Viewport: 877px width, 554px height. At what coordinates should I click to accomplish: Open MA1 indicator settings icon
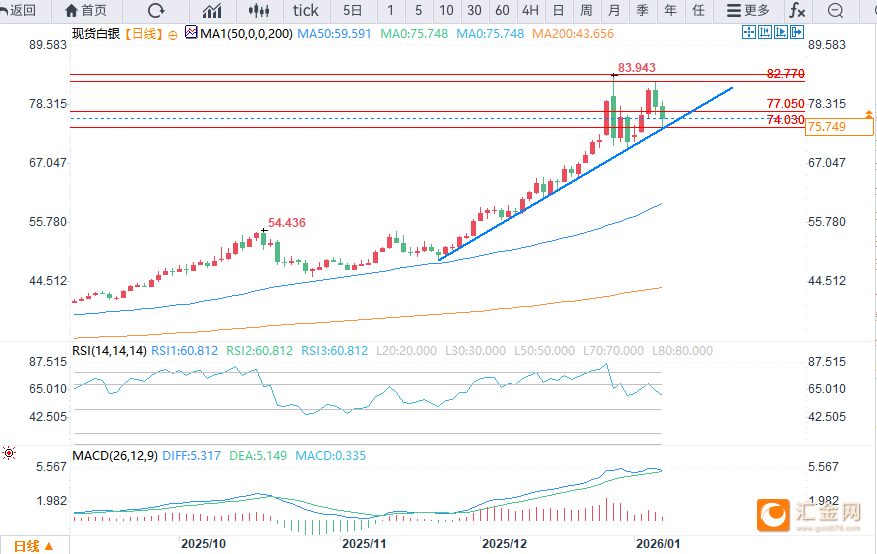(191, 33)
